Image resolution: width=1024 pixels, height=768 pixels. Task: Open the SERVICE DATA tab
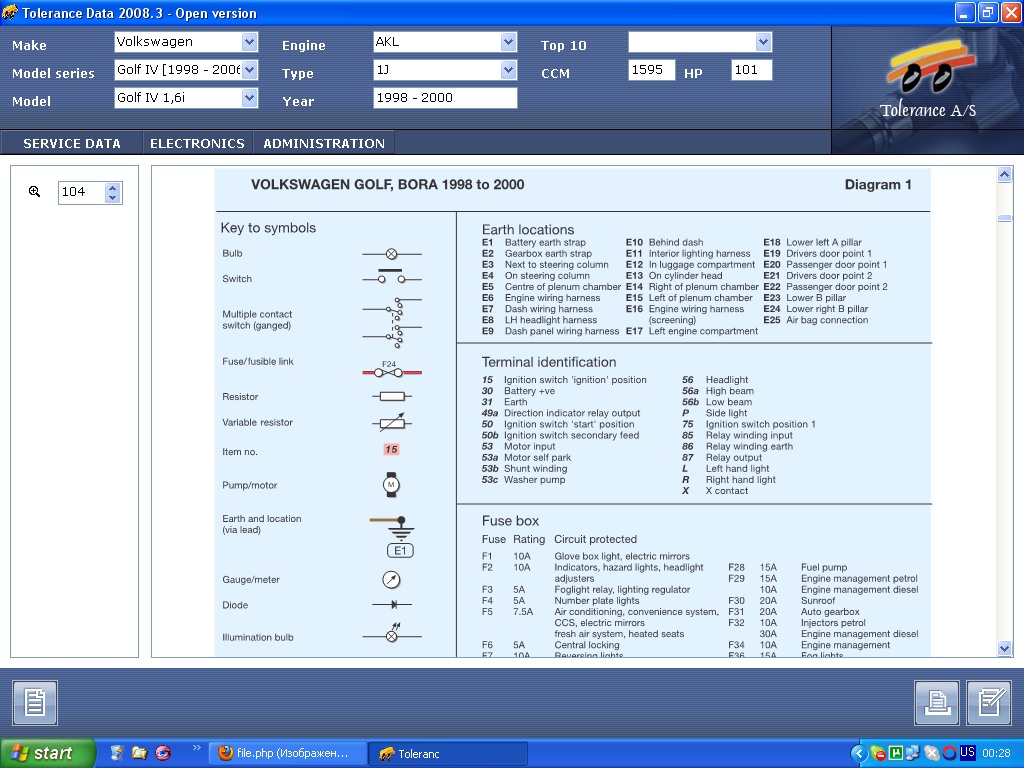pos(72,143)
